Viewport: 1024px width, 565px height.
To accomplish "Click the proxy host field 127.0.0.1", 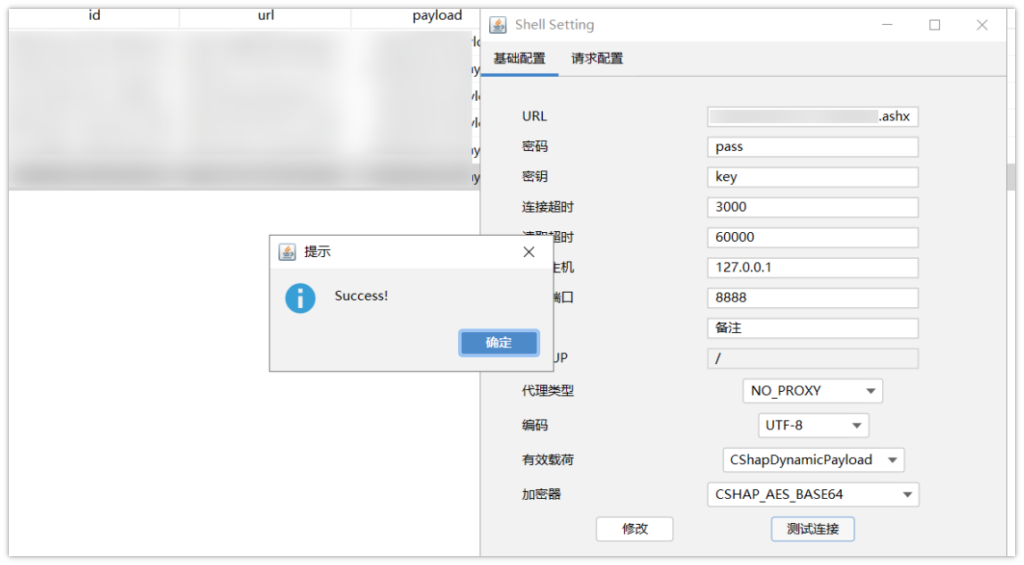I will (x=812, y=267).
